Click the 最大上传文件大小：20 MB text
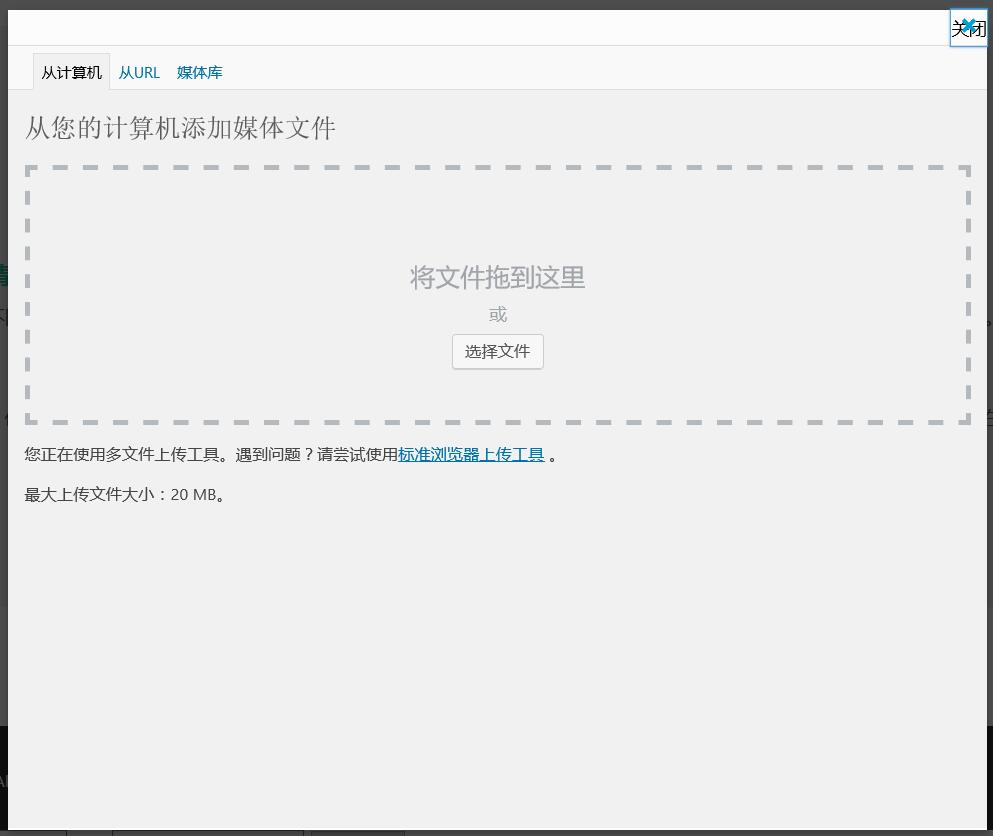This screenshot has width=993, height=836. tap(125, 495)
